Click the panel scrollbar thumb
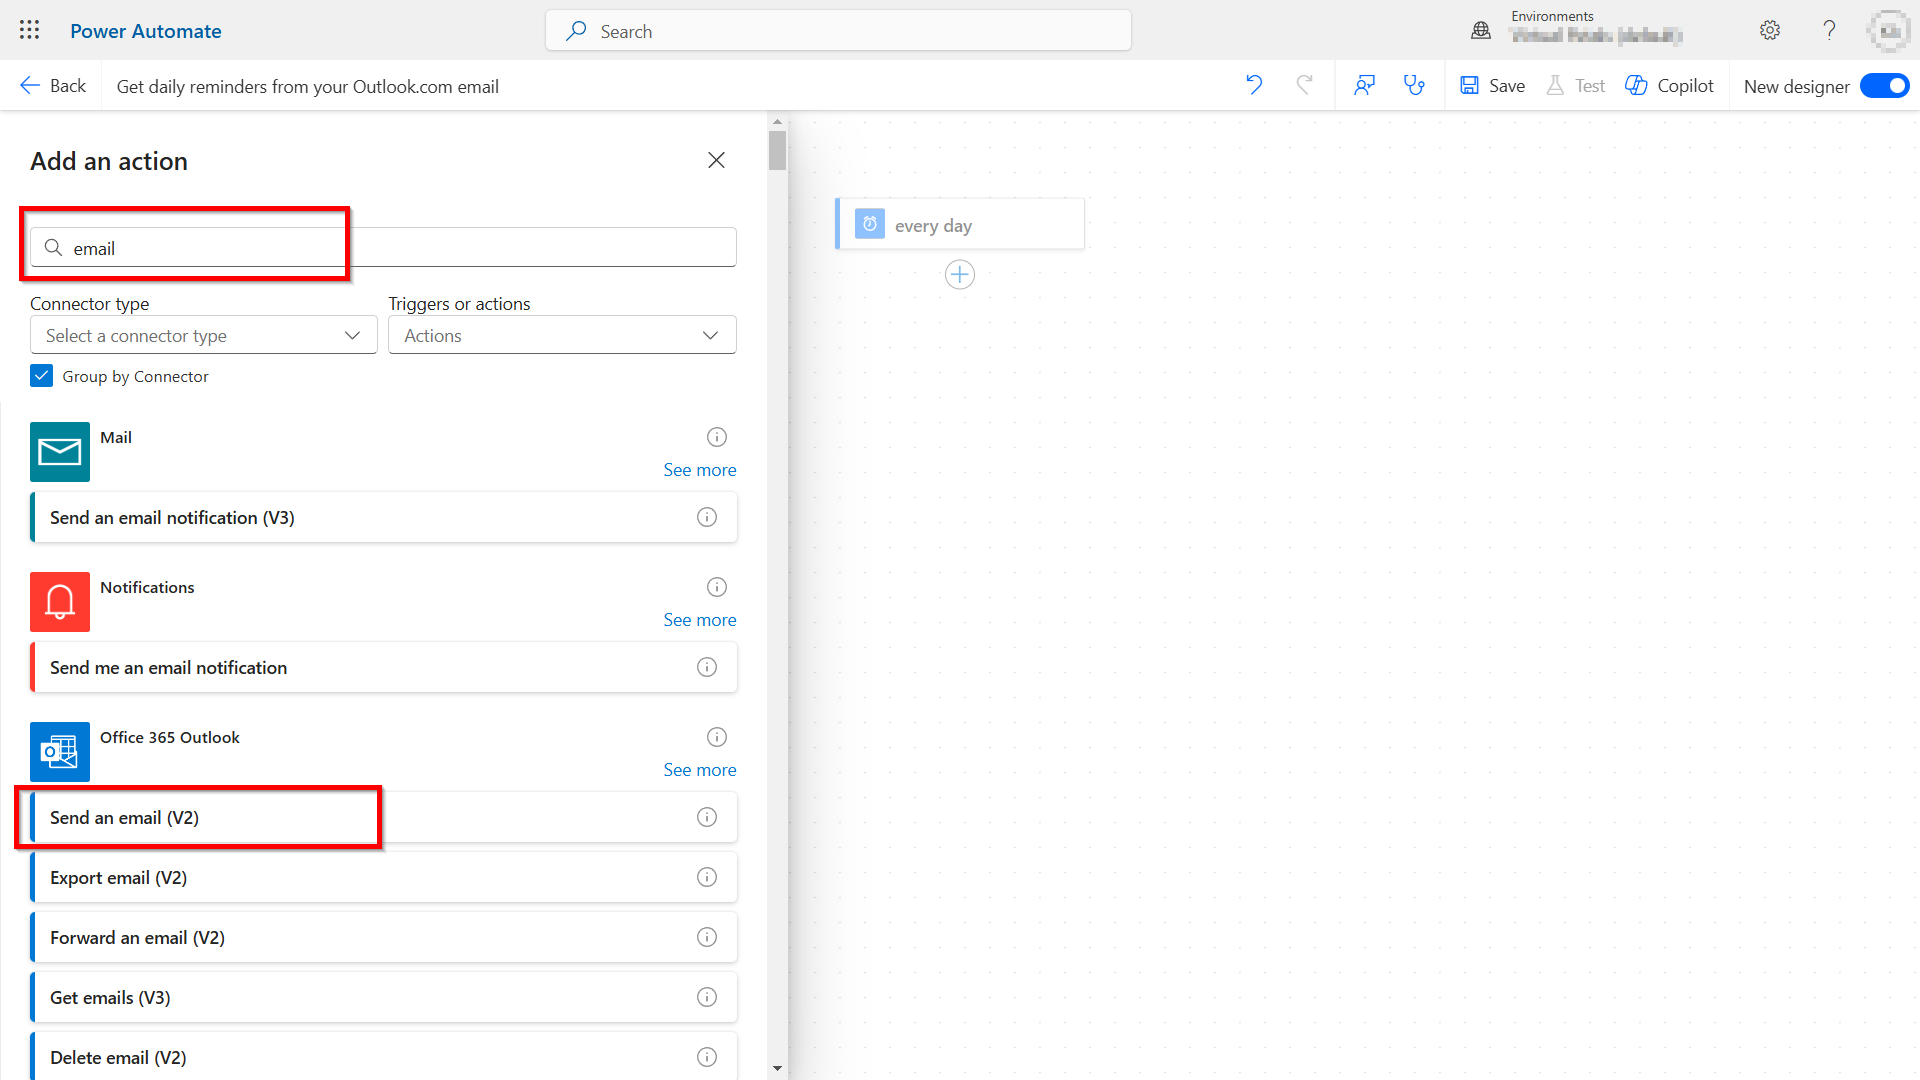The height and width of the screenshot is (1080, 1920). (777, 151)
